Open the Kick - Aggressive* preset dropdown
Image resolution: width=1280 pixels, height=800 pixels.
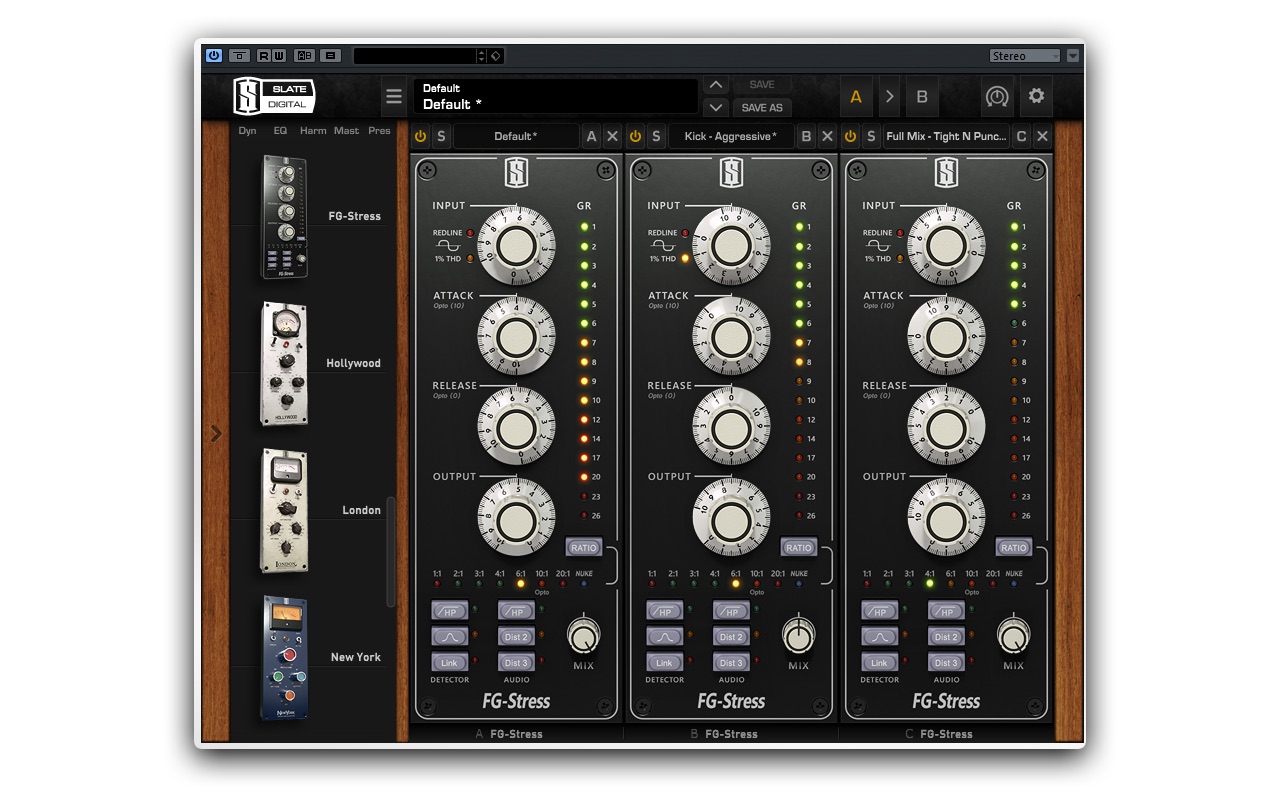731,136
